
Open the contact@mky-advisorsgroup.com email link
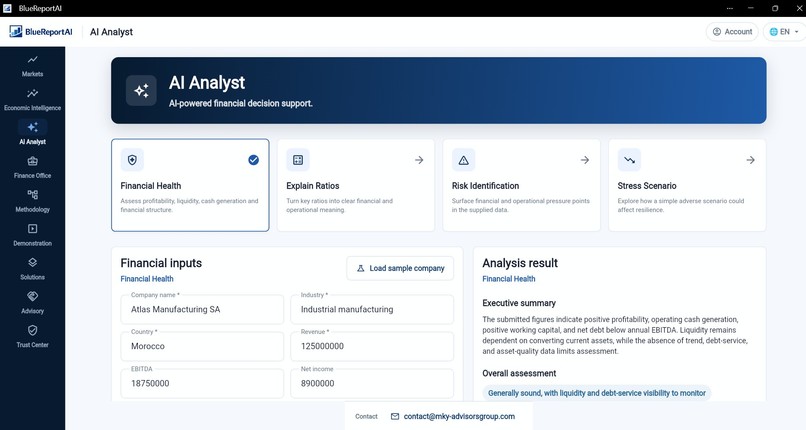(x=459, y=416)
